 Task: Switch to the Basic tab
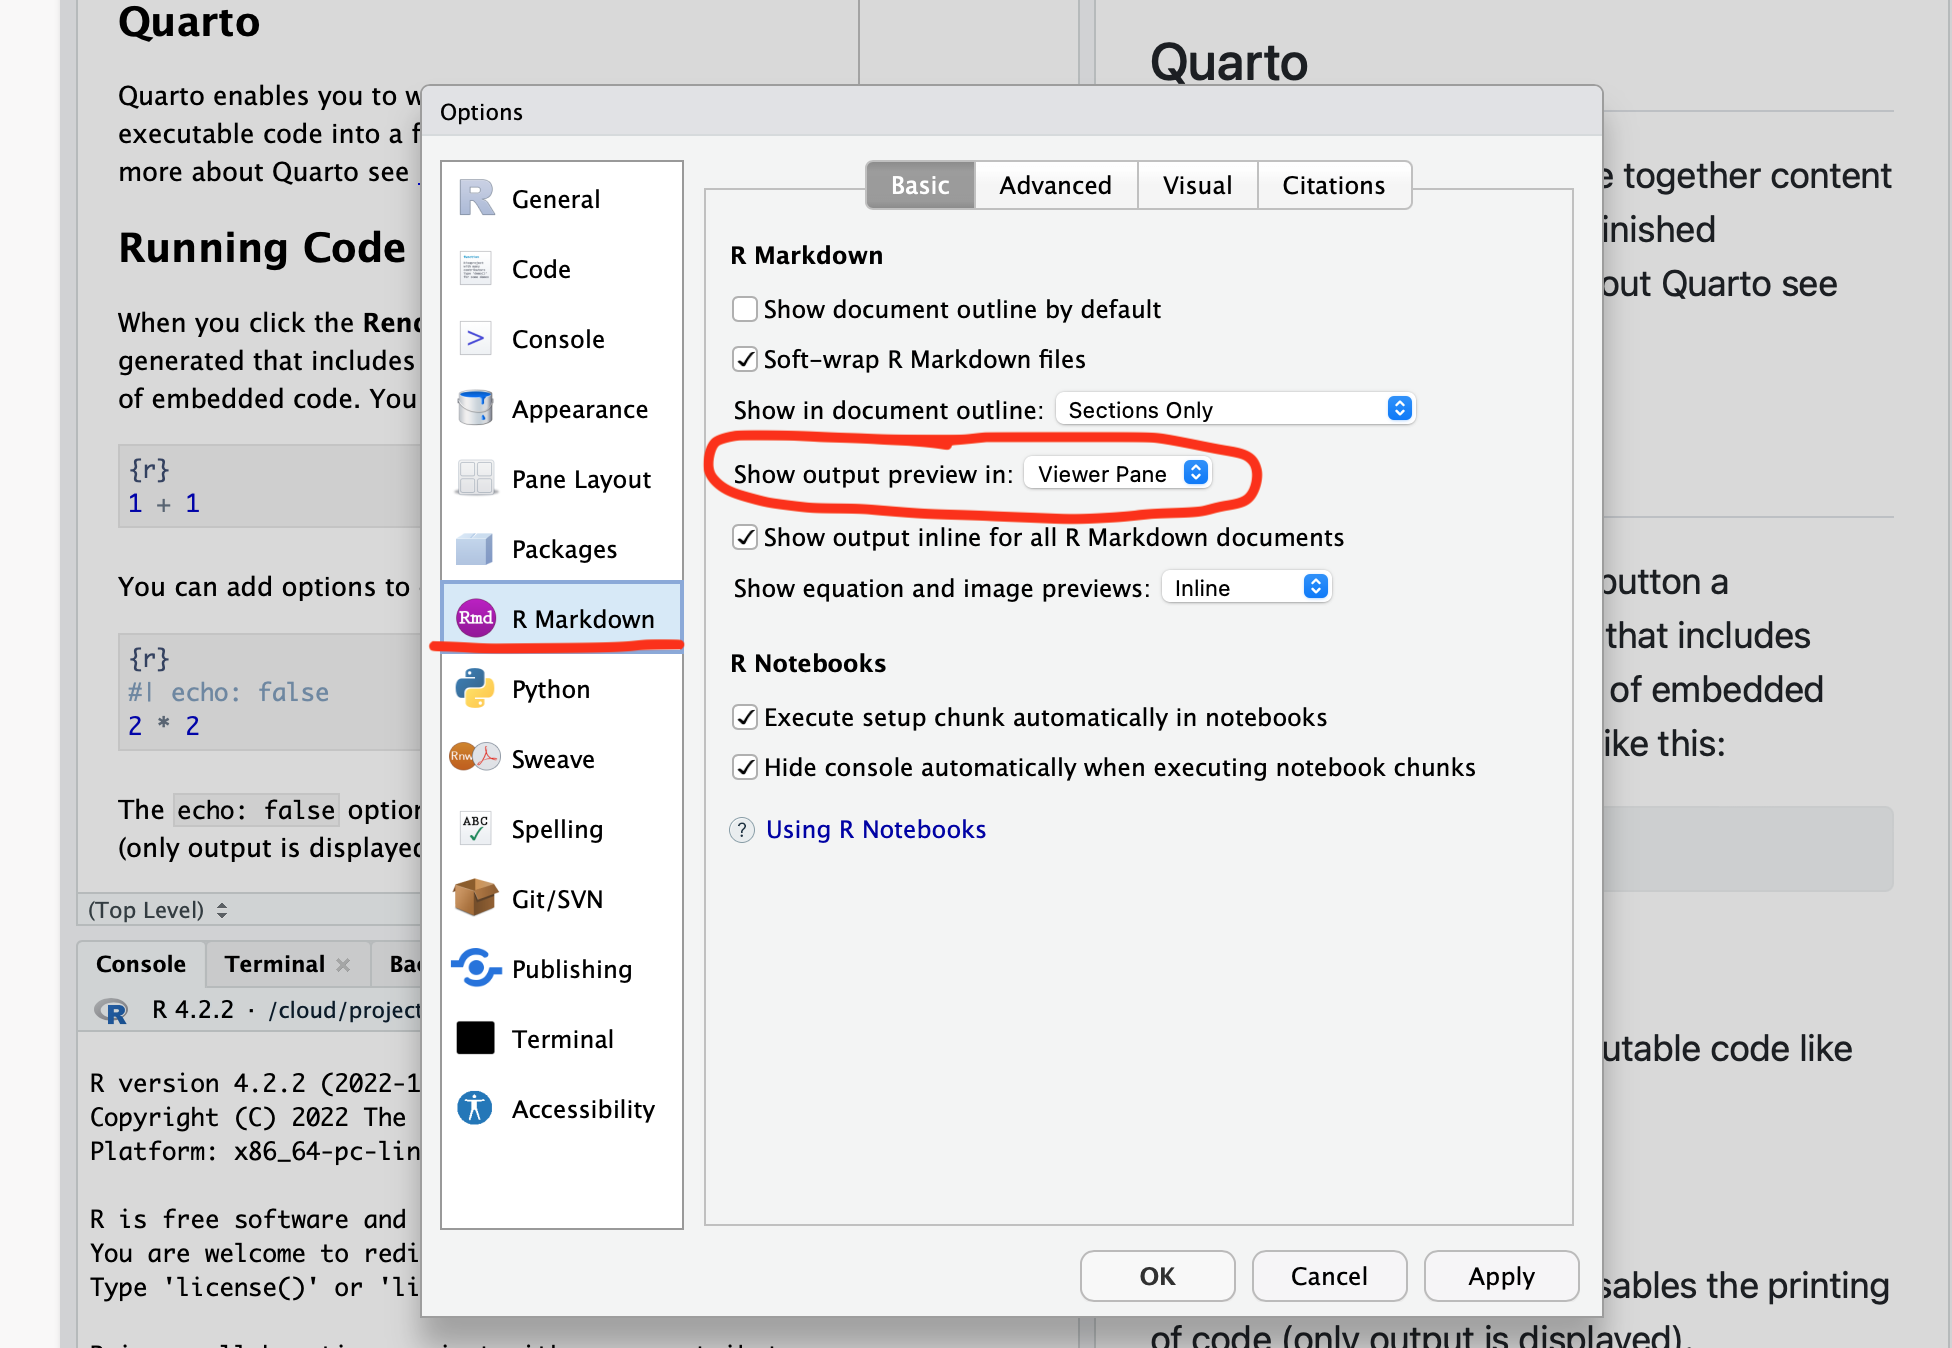tap(920, 185)
